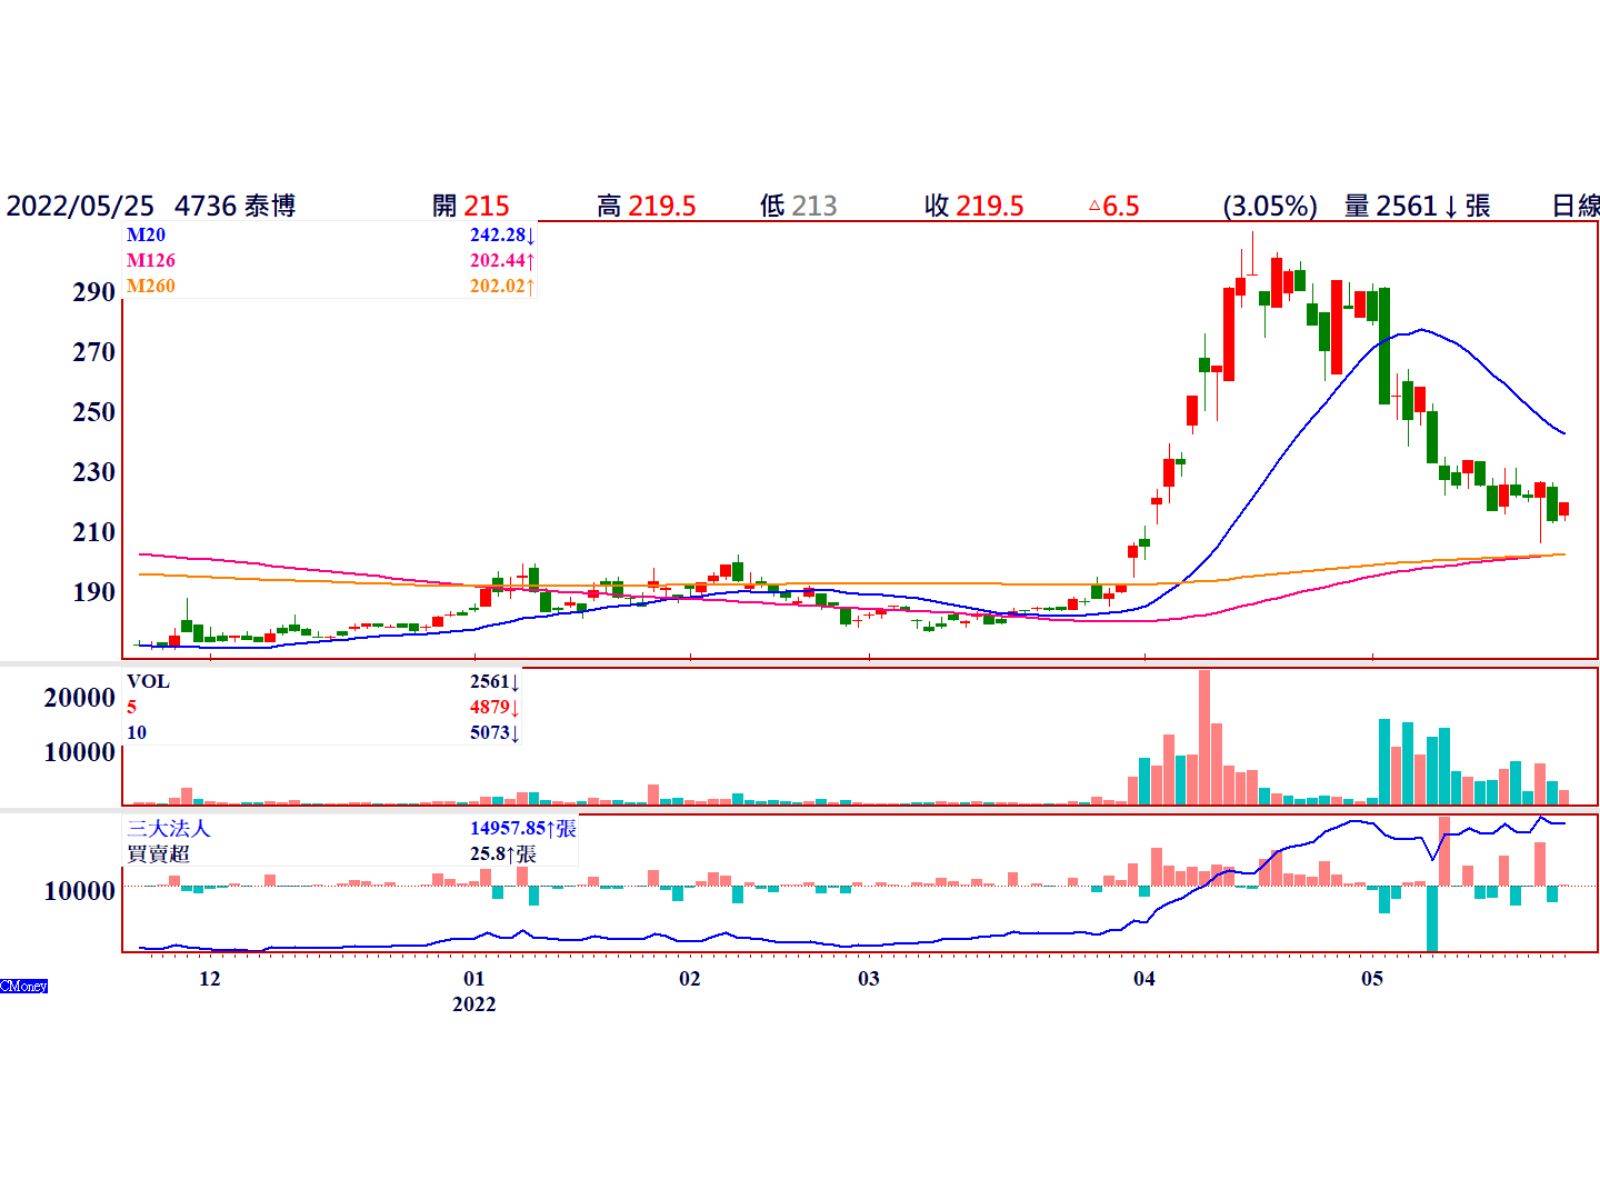
Task: Click the 三大法人 indicator label
Action: coord(169,829)
